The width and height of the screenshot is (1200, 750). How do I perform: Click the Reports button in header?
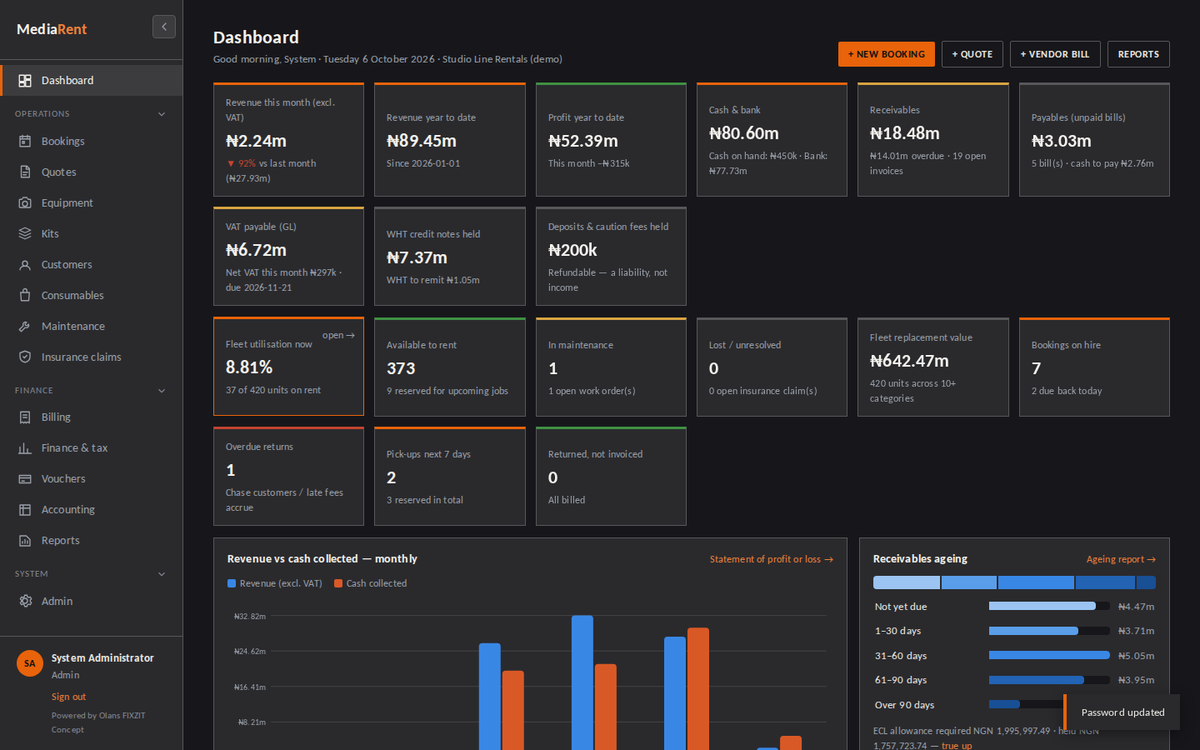1138,54
